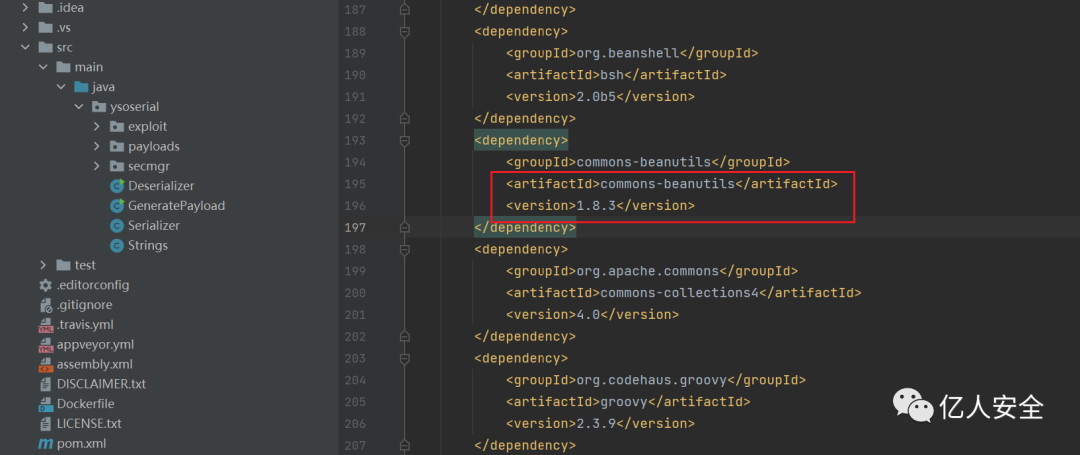The height and width of the screenshot is (455, 1080).
Task: Fold dependency block at line 193
Action: pyautogui.click(x=404, y=140)
